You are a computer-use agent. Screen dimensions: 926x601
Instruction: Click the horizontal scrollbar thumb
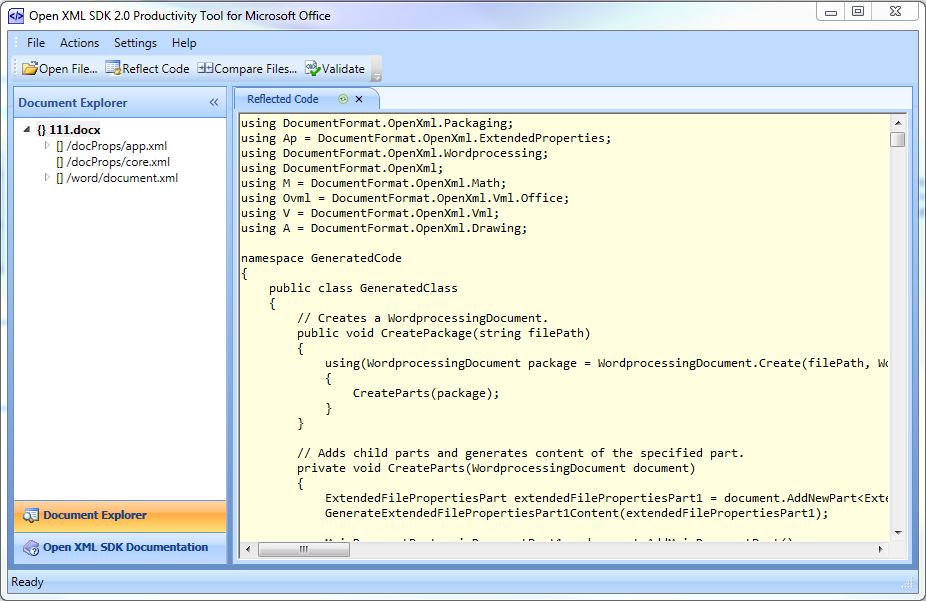(304, 549)
